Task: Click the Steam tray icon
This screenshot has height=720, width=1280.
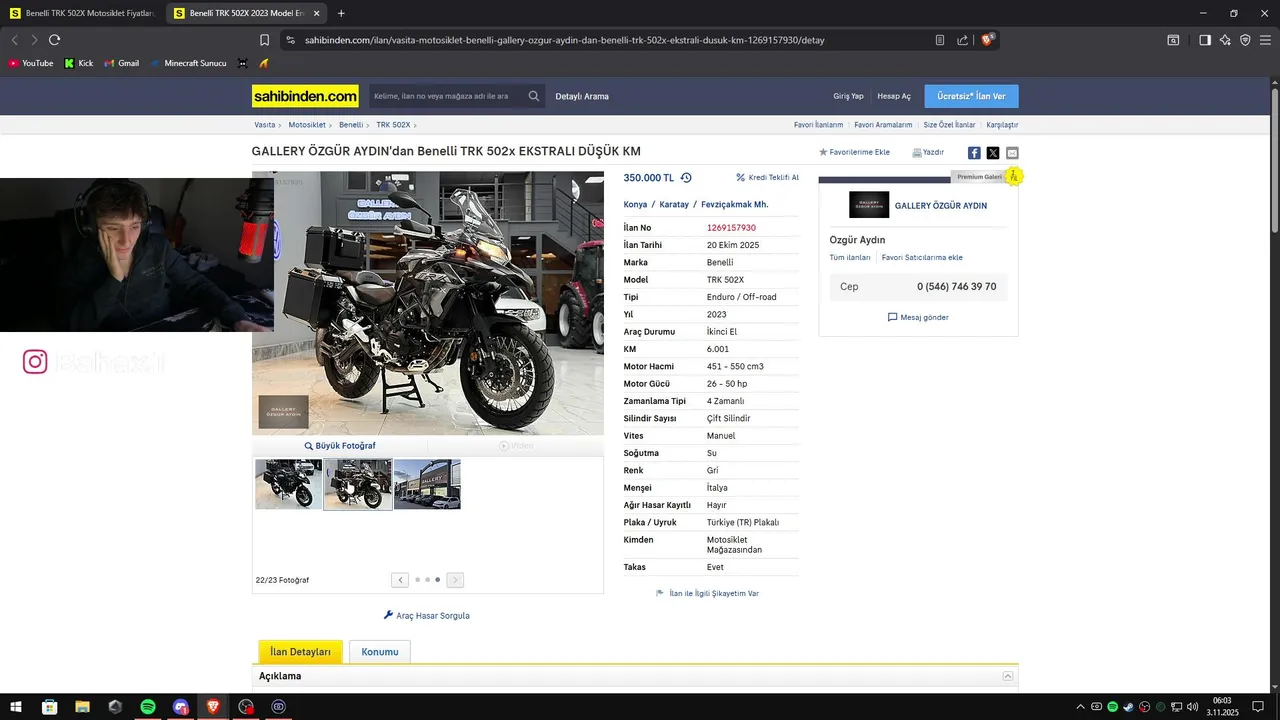Action: pos(1128,707)
